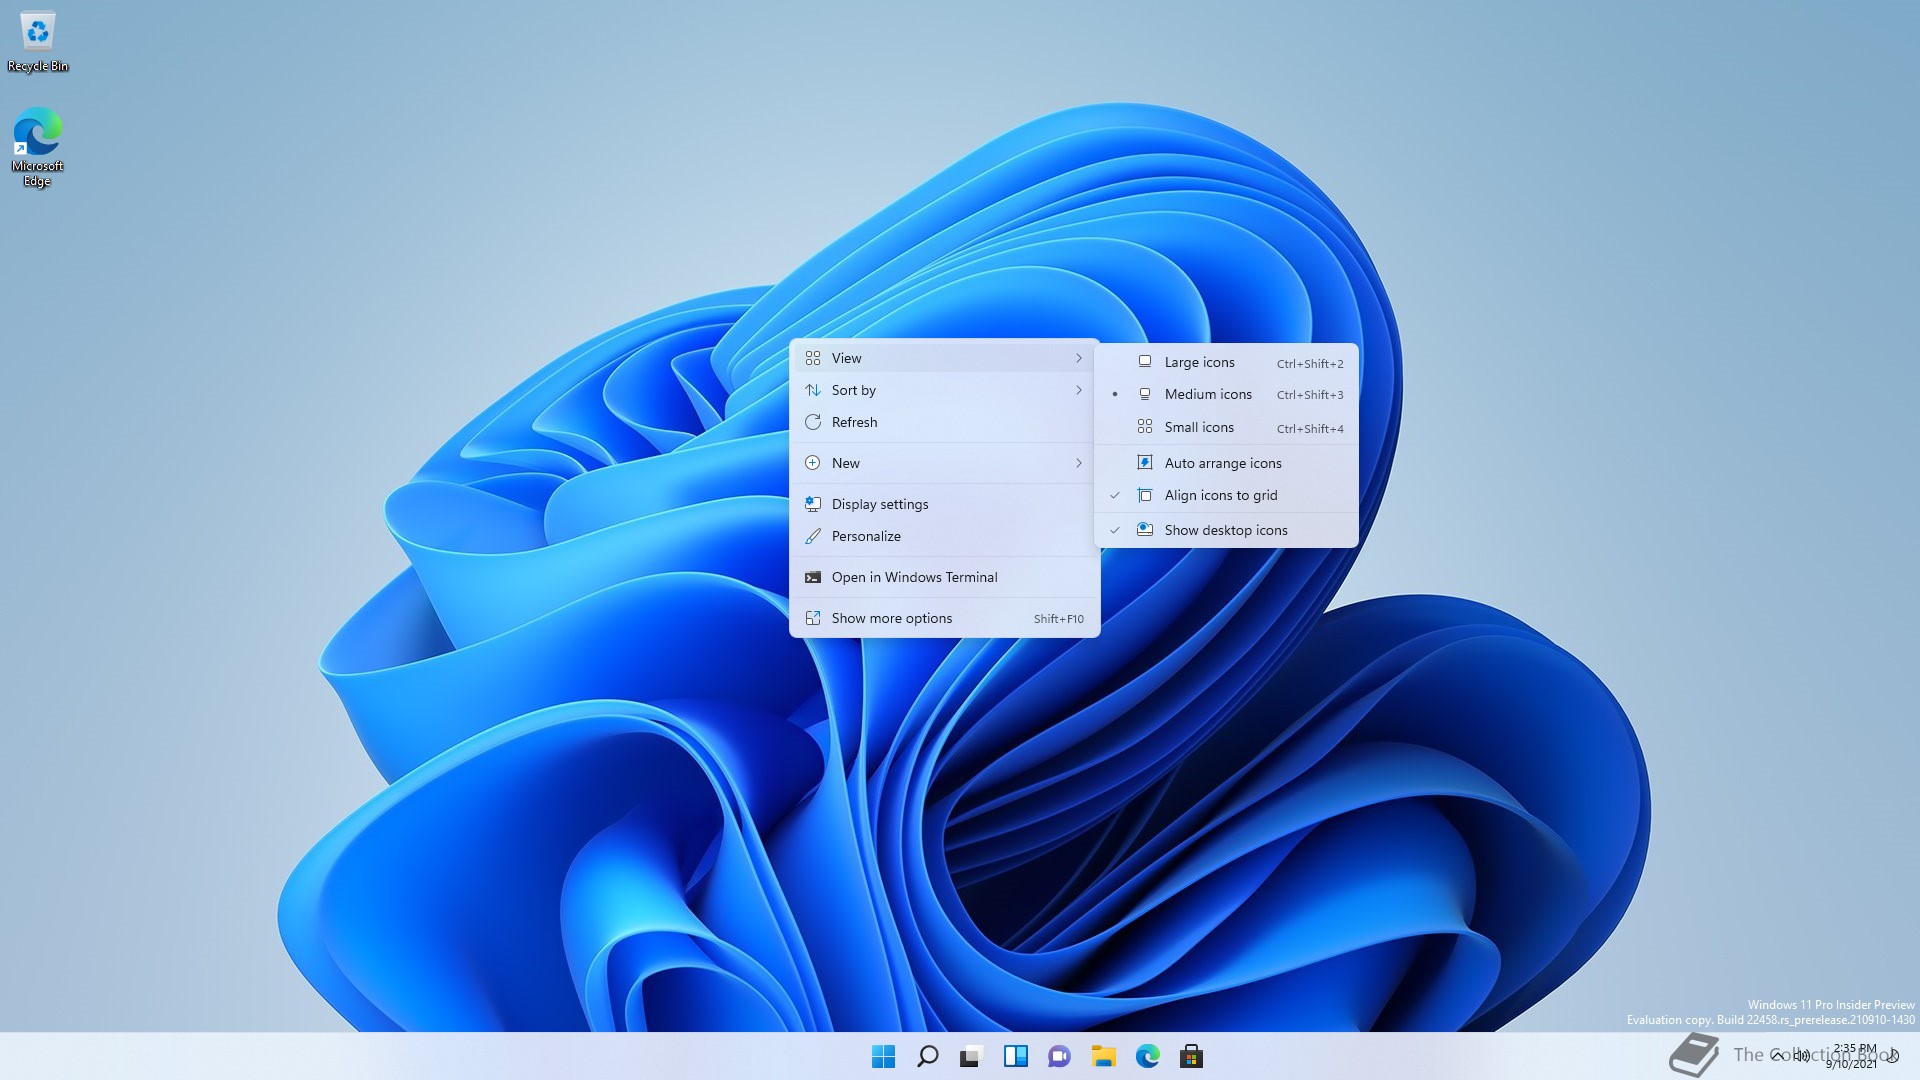Open Task View from the taskbar

(x=971, y=1056)
